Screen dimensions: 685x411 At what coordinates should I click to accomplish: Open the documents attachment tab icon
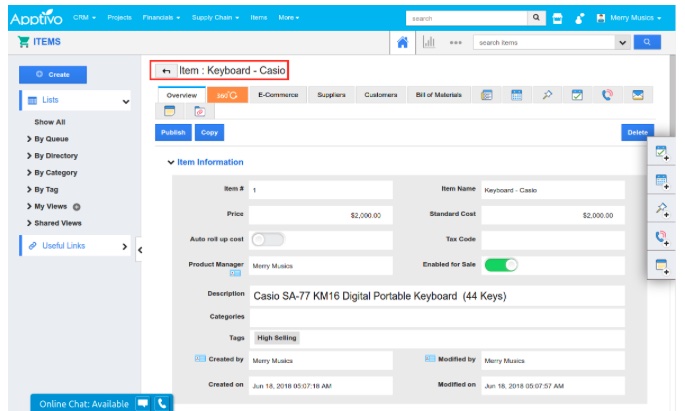point(200,111)
